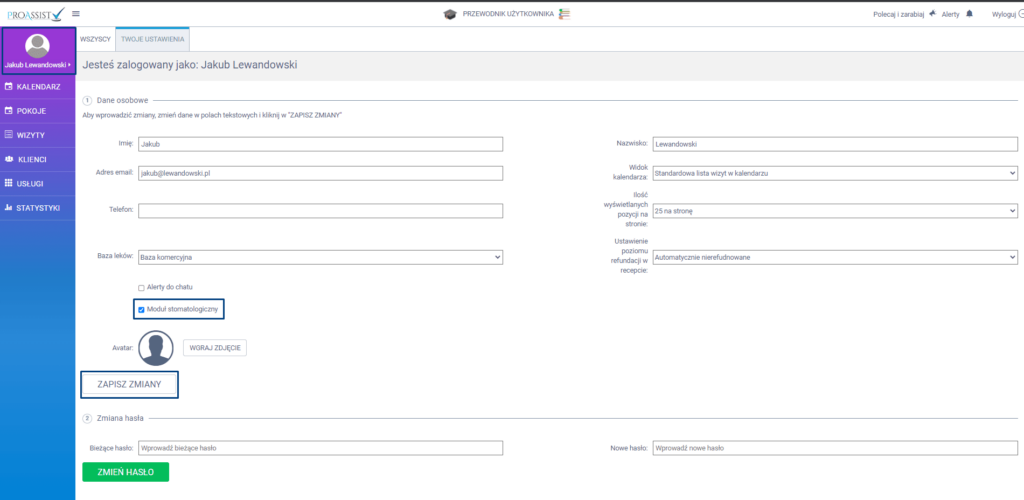
Task: Click the Wgraj zdjęcie upload button
Action: [214, 348]
